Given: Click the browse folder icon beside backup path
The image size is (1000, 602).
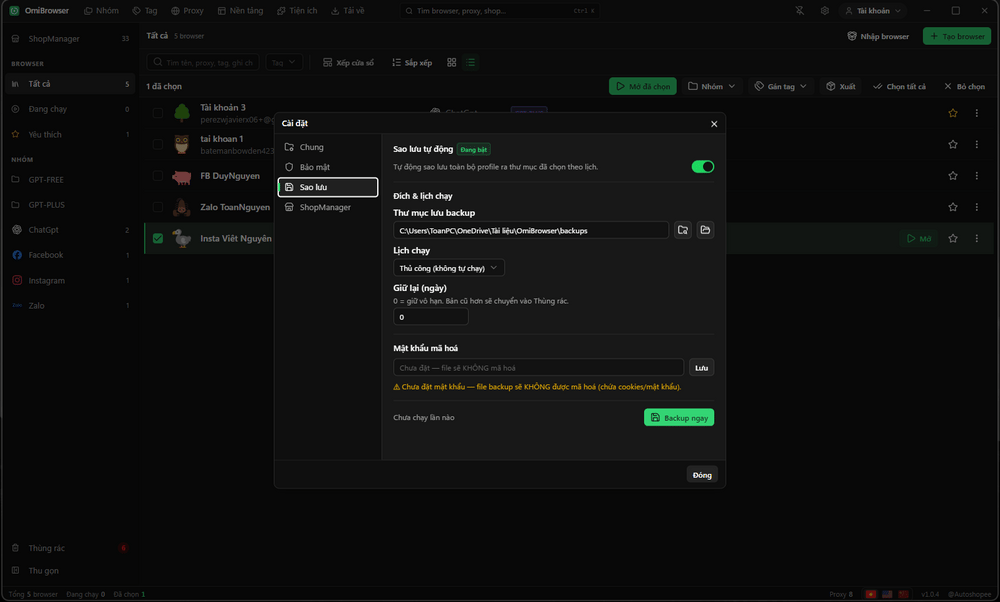Looking at the screenshot, I should [683, 230].
